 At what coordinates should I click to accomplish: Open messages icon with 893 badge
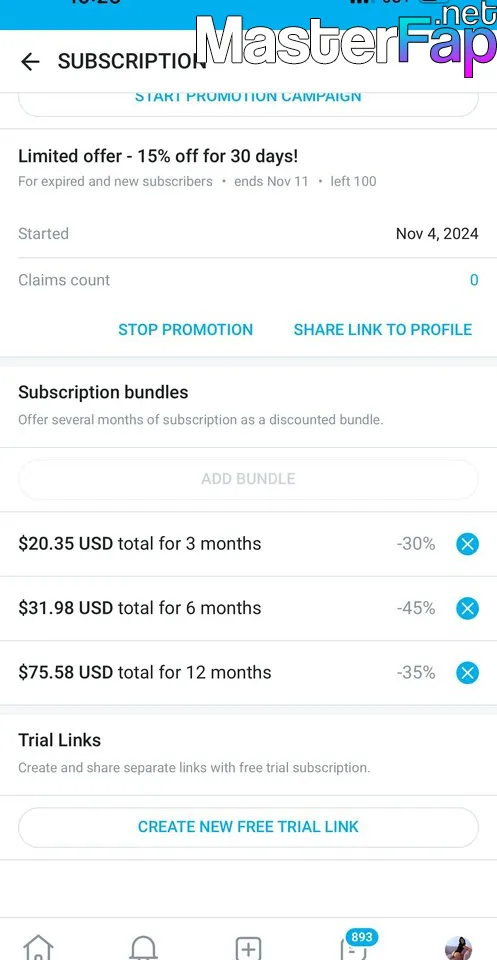click(x=355, y=947)
